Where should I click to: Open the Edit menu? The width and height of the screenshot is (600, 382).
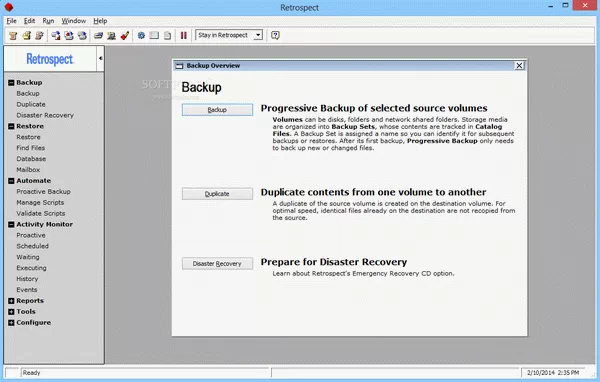click(x=29, y=21)
